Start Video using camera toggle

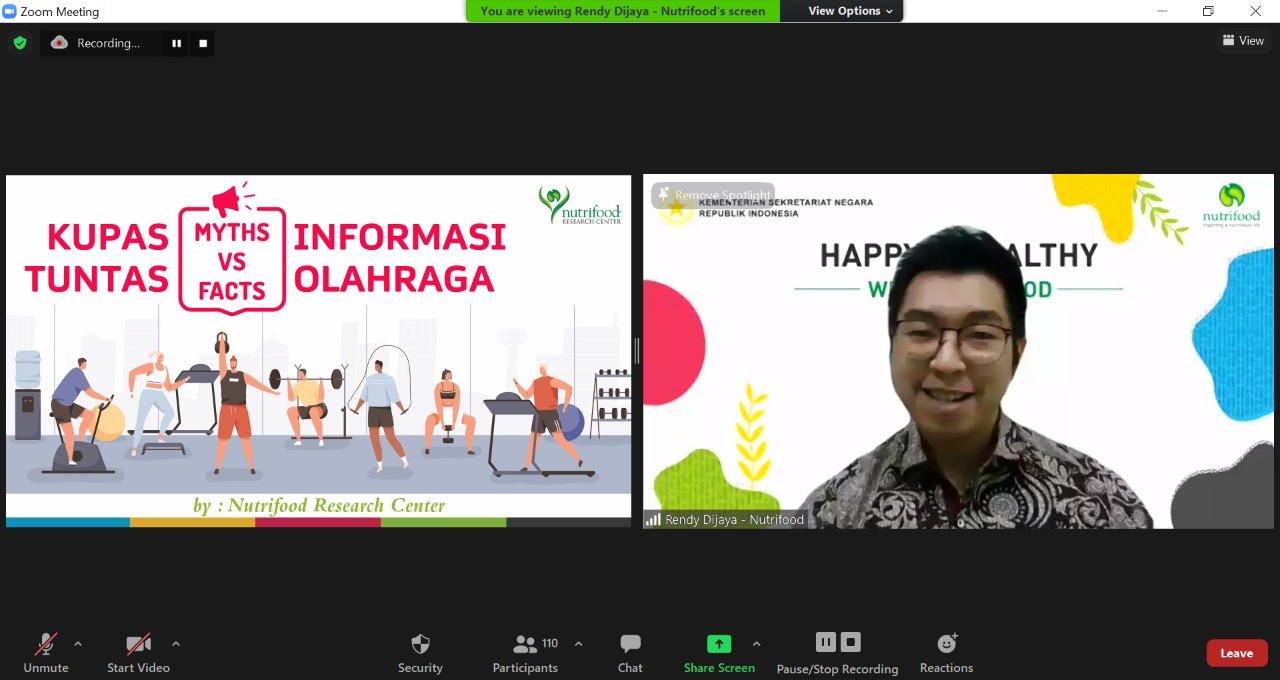(138, 645)
